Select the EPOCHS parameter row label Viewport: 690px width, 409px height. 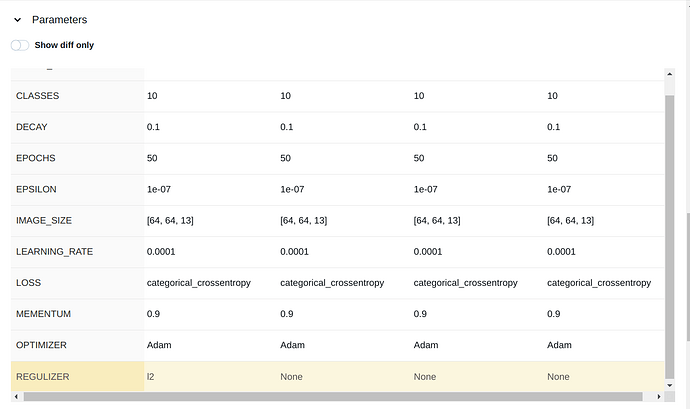pyautogui.click(x=36, y=158)
